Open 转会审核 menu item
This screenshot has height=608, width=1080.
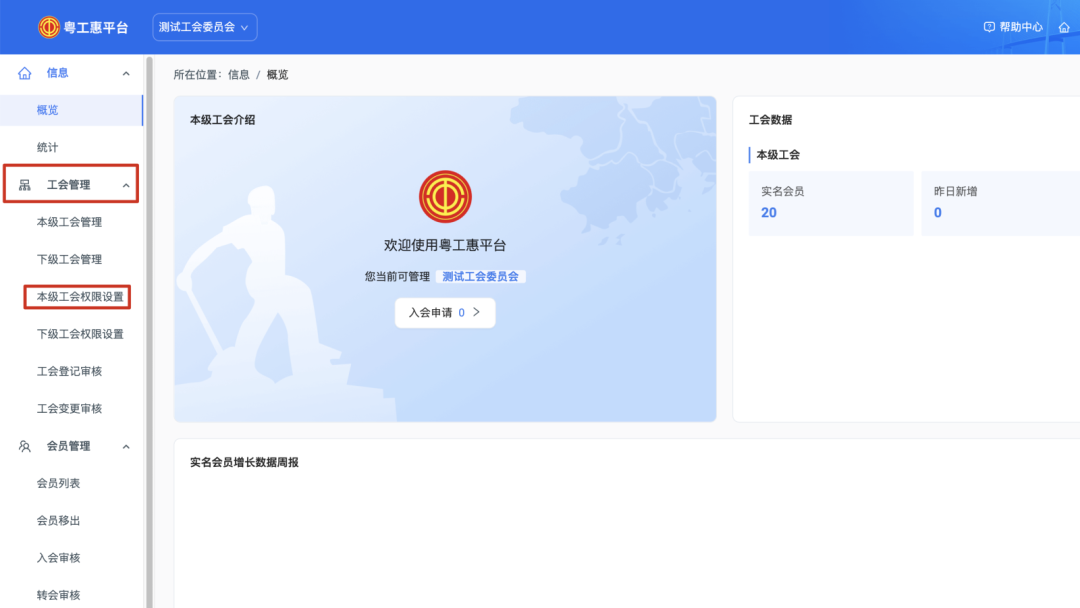pos(59,595)
